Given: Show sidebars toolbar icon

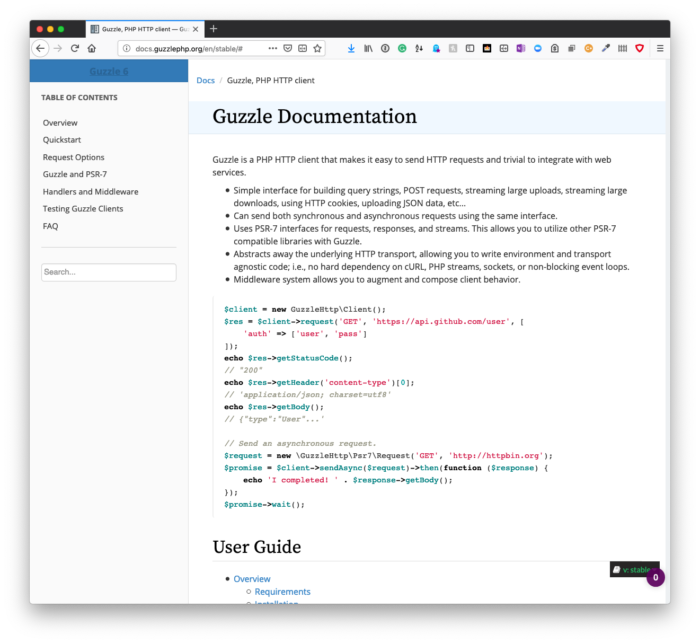Looking at the screenshot, I should (x=470, y=48).
